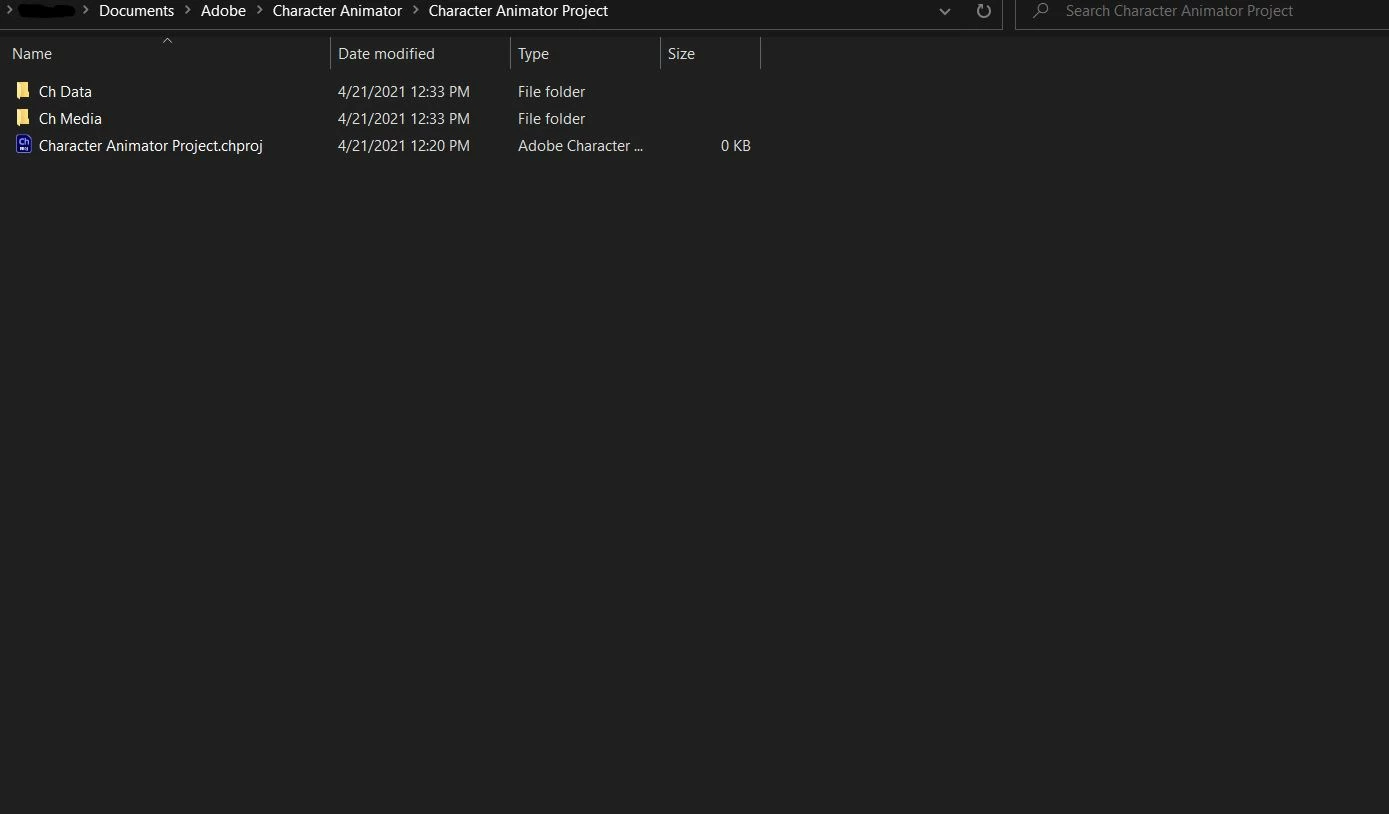Click Character Animator Project breadcrumb

click(x=518, y=11)
